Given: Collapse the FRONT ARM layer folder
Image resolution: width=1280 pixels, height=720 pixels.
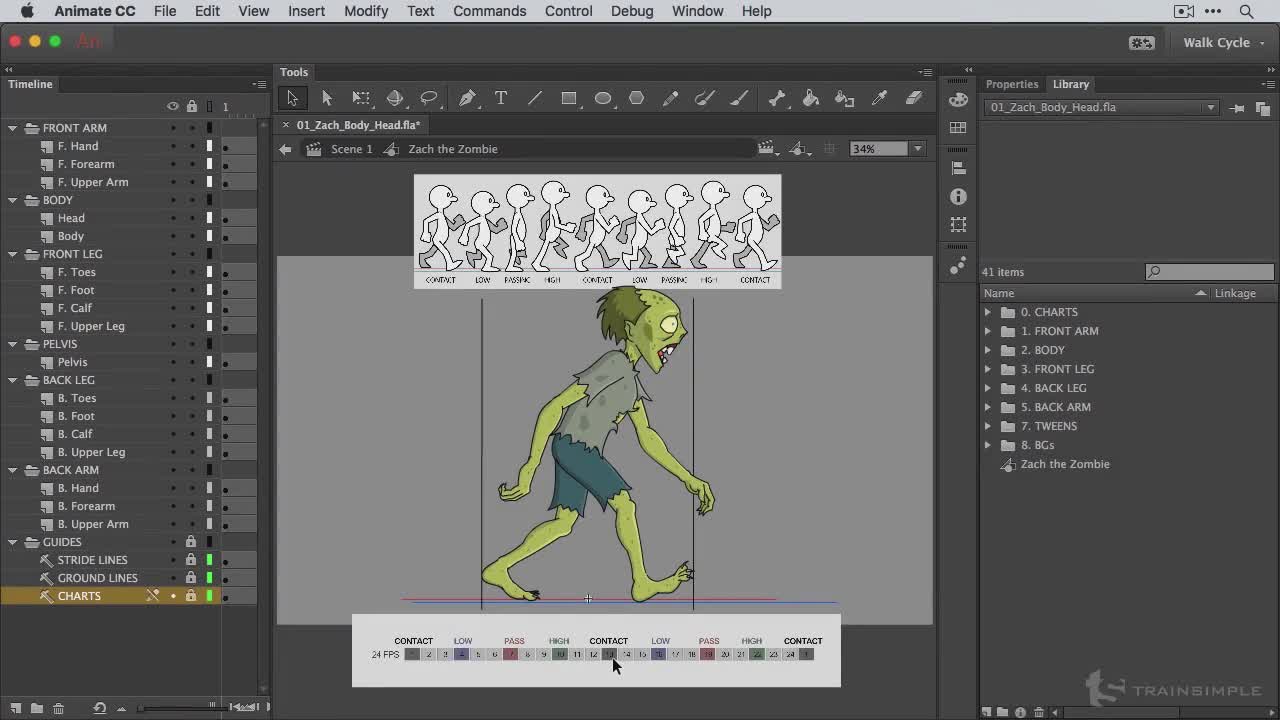Looking at the screenshot, I should (13, 128).
